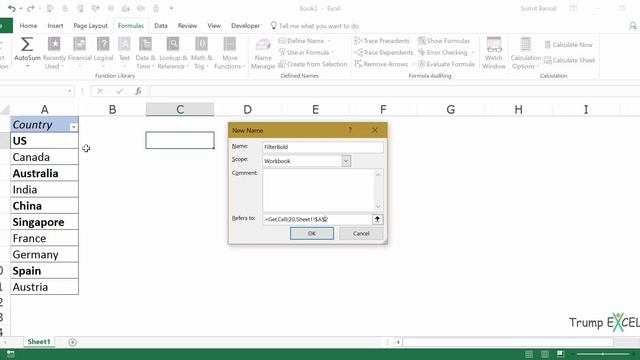Open Math & Trig functions

coord(201,53)
